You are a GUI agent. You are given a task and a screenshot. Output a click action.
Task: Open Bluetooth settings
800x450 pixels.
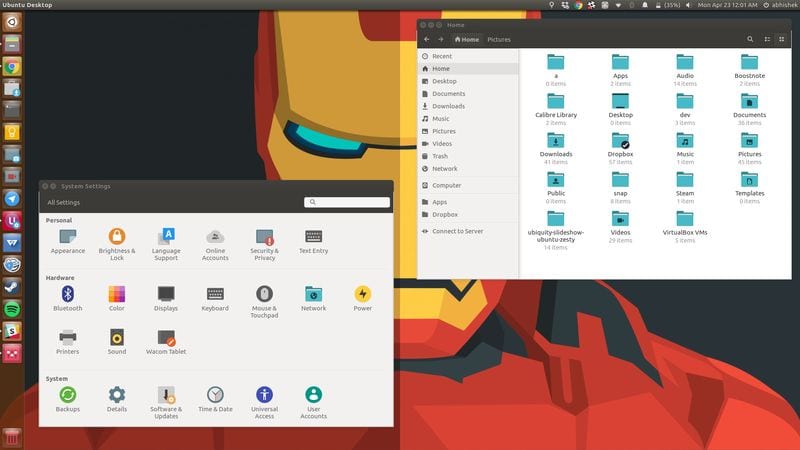68,298
